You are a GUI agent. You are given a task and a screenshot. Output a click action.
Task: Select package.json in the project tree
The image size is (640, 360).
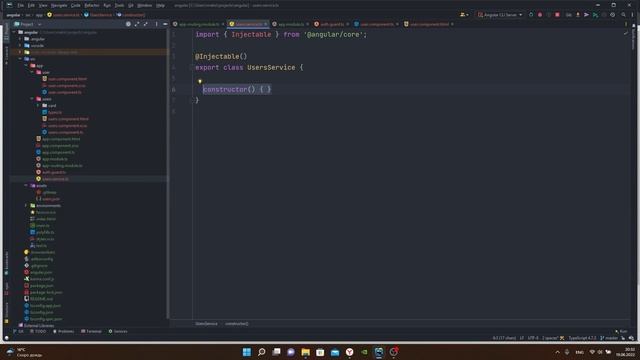pyautogui.click(x=41, y=286)
